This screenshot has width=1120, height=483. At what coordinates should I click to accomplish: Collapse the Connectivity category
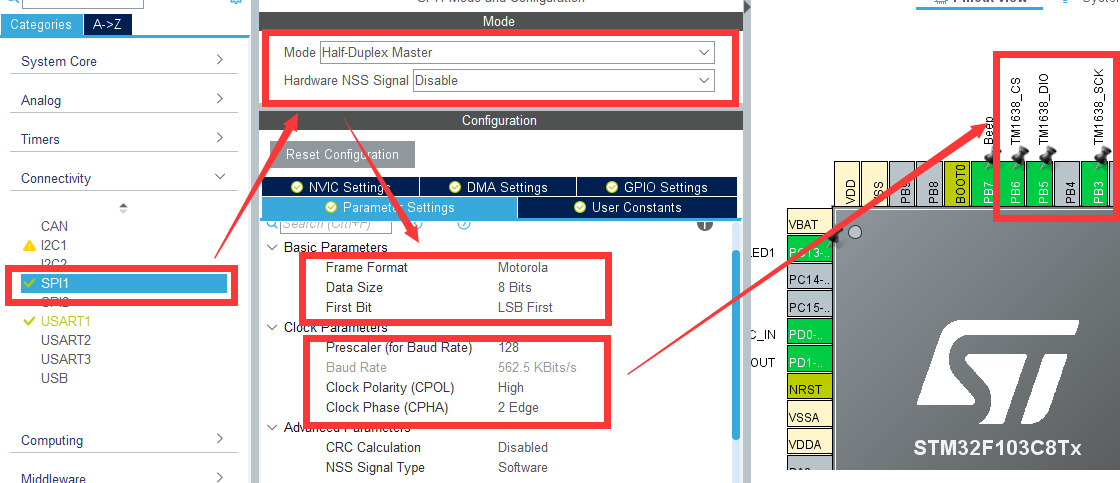pyautogui.click(x=124, y=178)
